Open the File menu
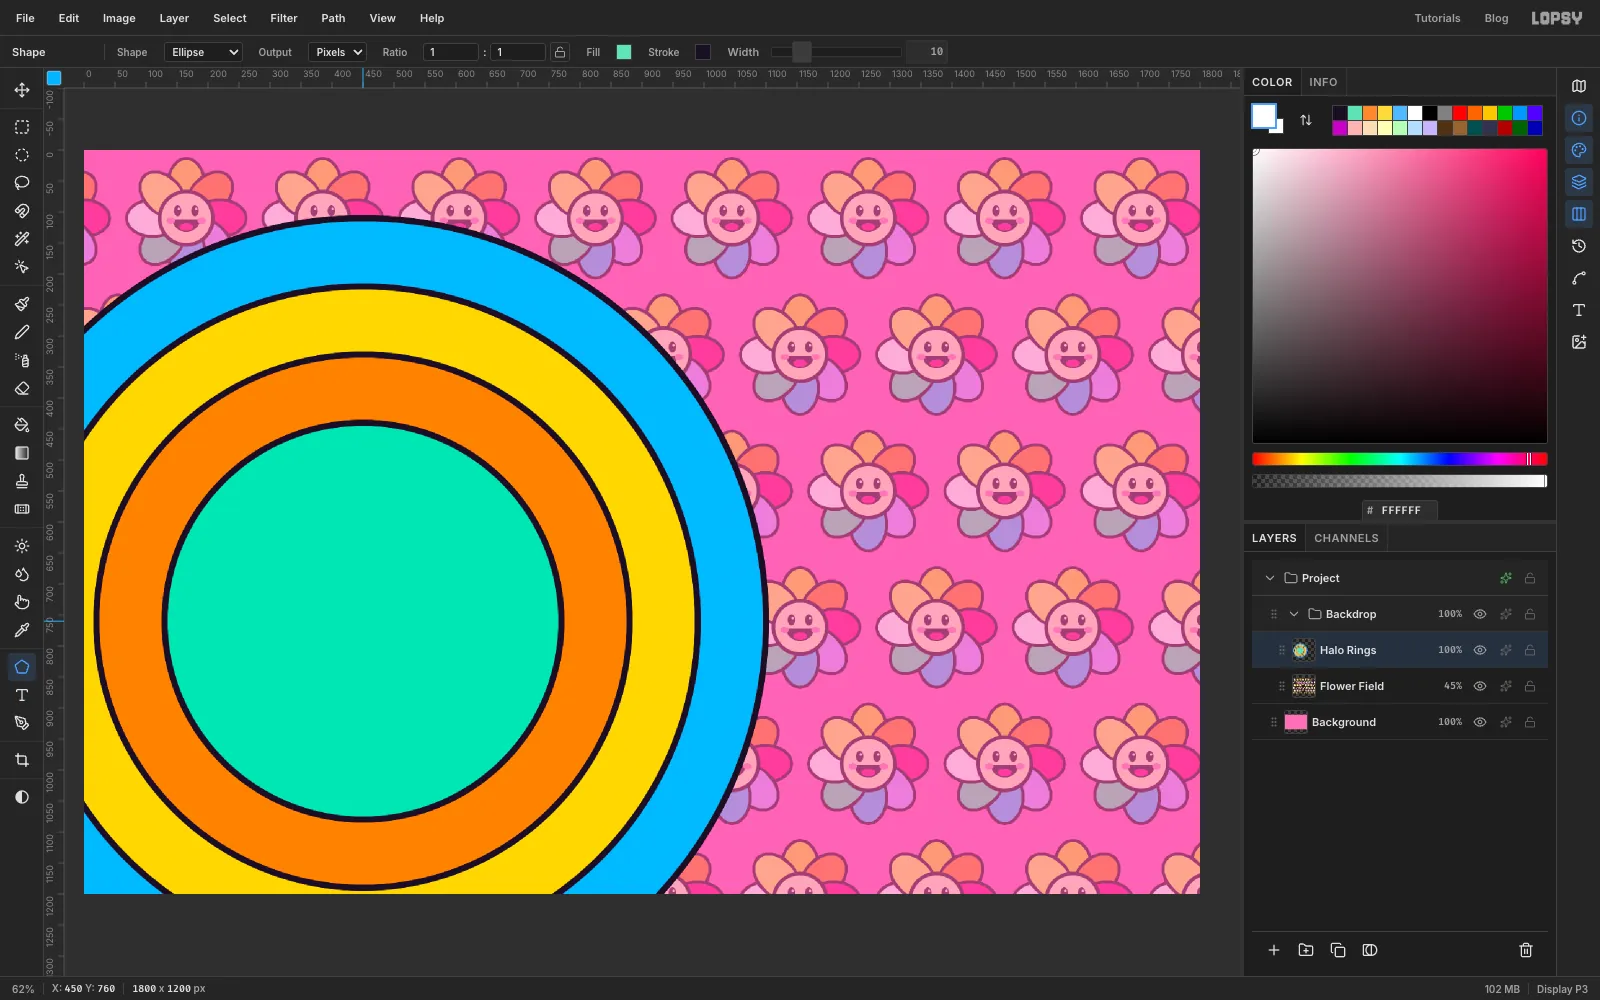Image resolution: width=1600 pixels, height=1000 pixels. click(x=25, y=18)
